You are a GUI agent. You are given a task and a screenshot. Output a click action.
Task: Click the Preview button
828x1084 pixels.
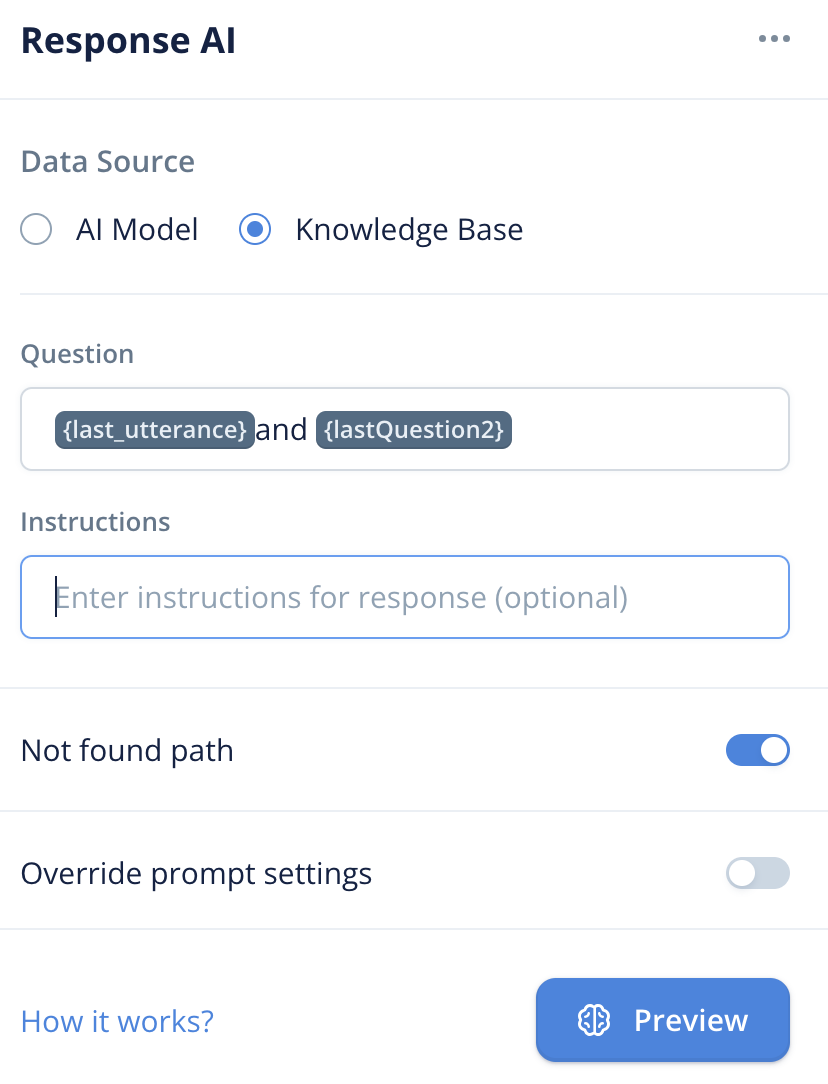coord(663,1020)
